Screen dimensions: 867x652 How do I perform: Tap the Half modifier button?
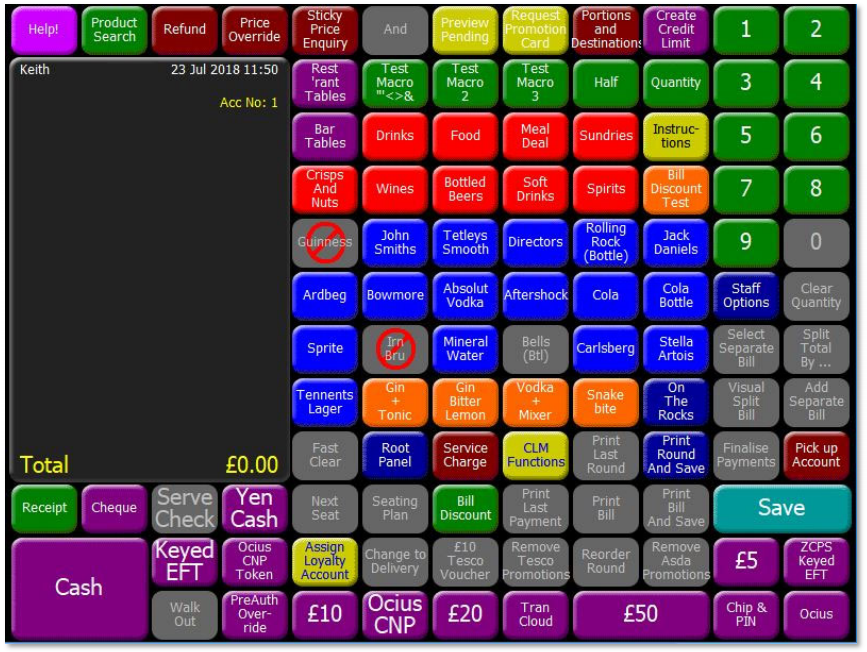[x=605, y=83]
